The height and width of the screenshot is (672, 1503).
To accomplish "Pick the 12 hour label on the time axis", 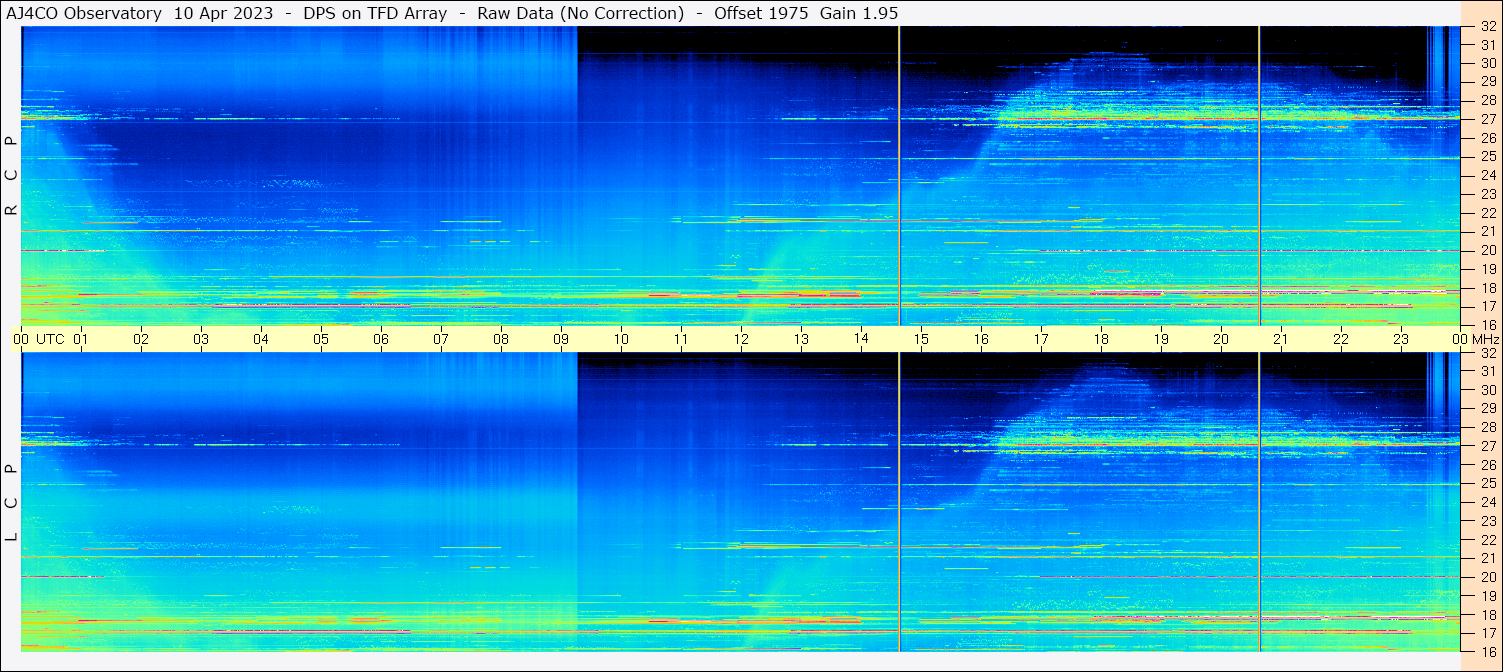I will pyautogui.click(x=741, y=339).
